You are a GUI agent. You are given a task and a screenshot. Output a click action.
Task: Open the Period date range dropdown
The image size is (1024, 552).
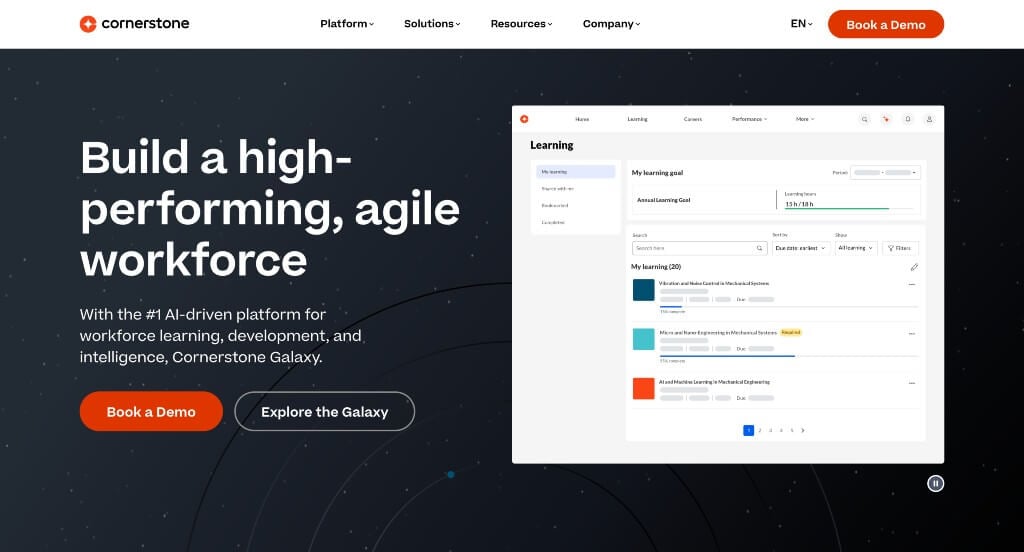coord(886,172)
